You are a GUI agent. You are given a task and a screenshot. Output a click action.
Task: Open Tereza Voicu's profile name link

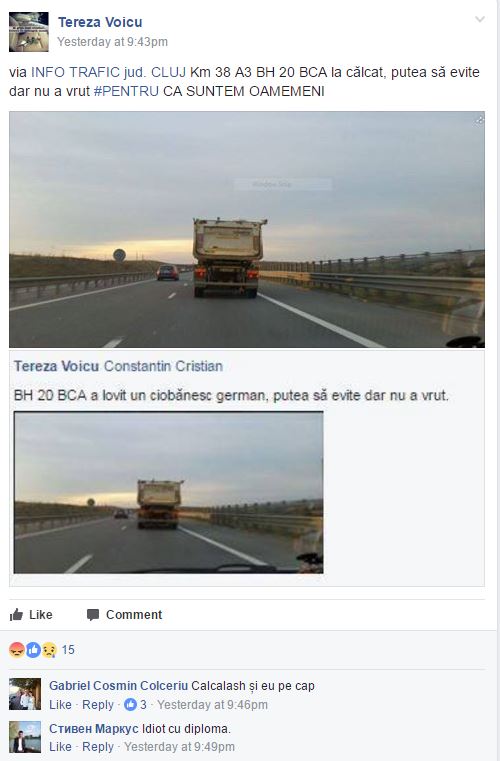click(x=100, y=22)
